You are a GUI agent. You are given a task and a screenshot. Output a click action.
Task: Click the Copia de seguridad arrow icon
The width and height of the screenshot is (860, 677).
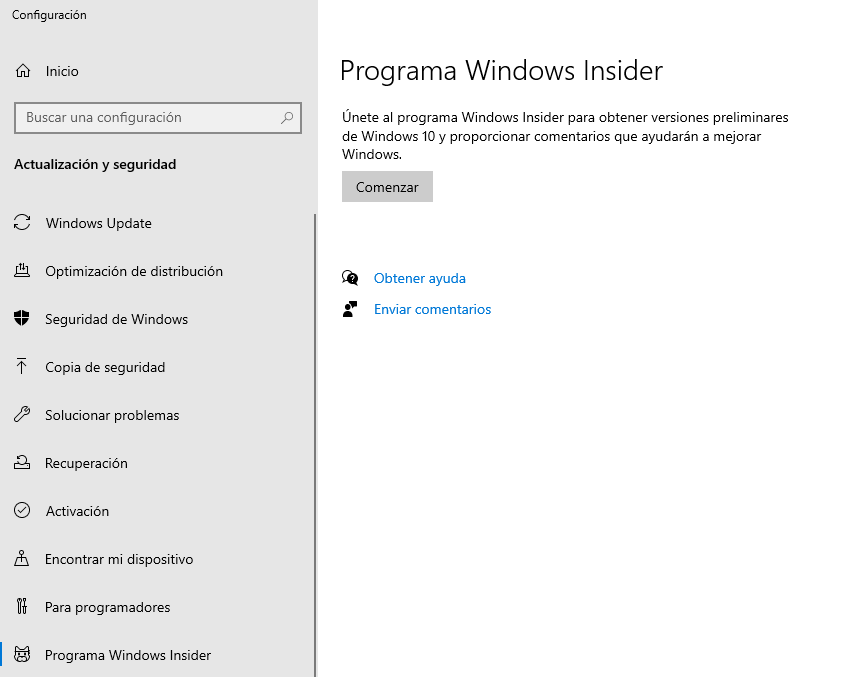click(22, 367)
